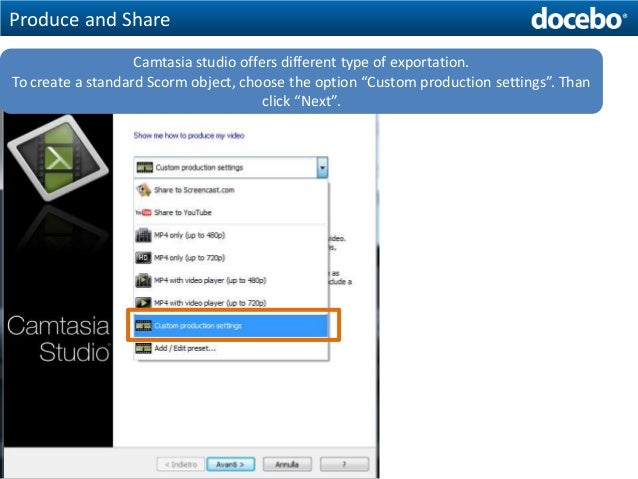Click the YouTube logo icon

click(143, 212)
